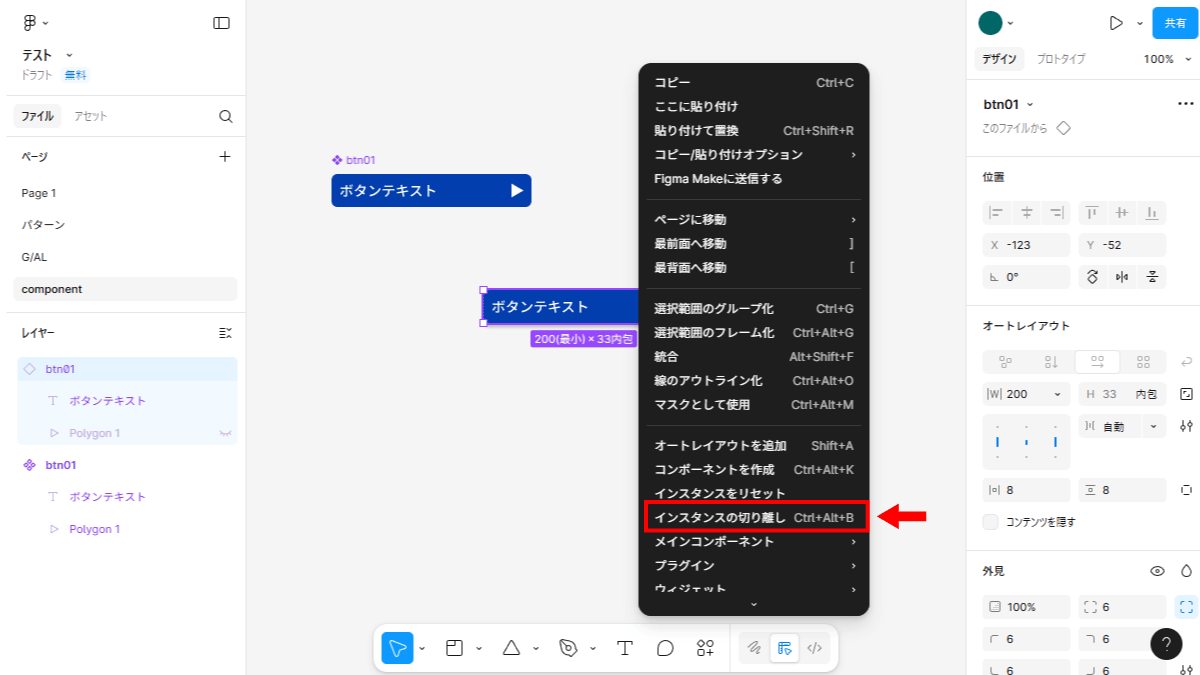Choose the Pen tool in toolbar
This screenshot has width=1200, height=675.
point(568,648)
